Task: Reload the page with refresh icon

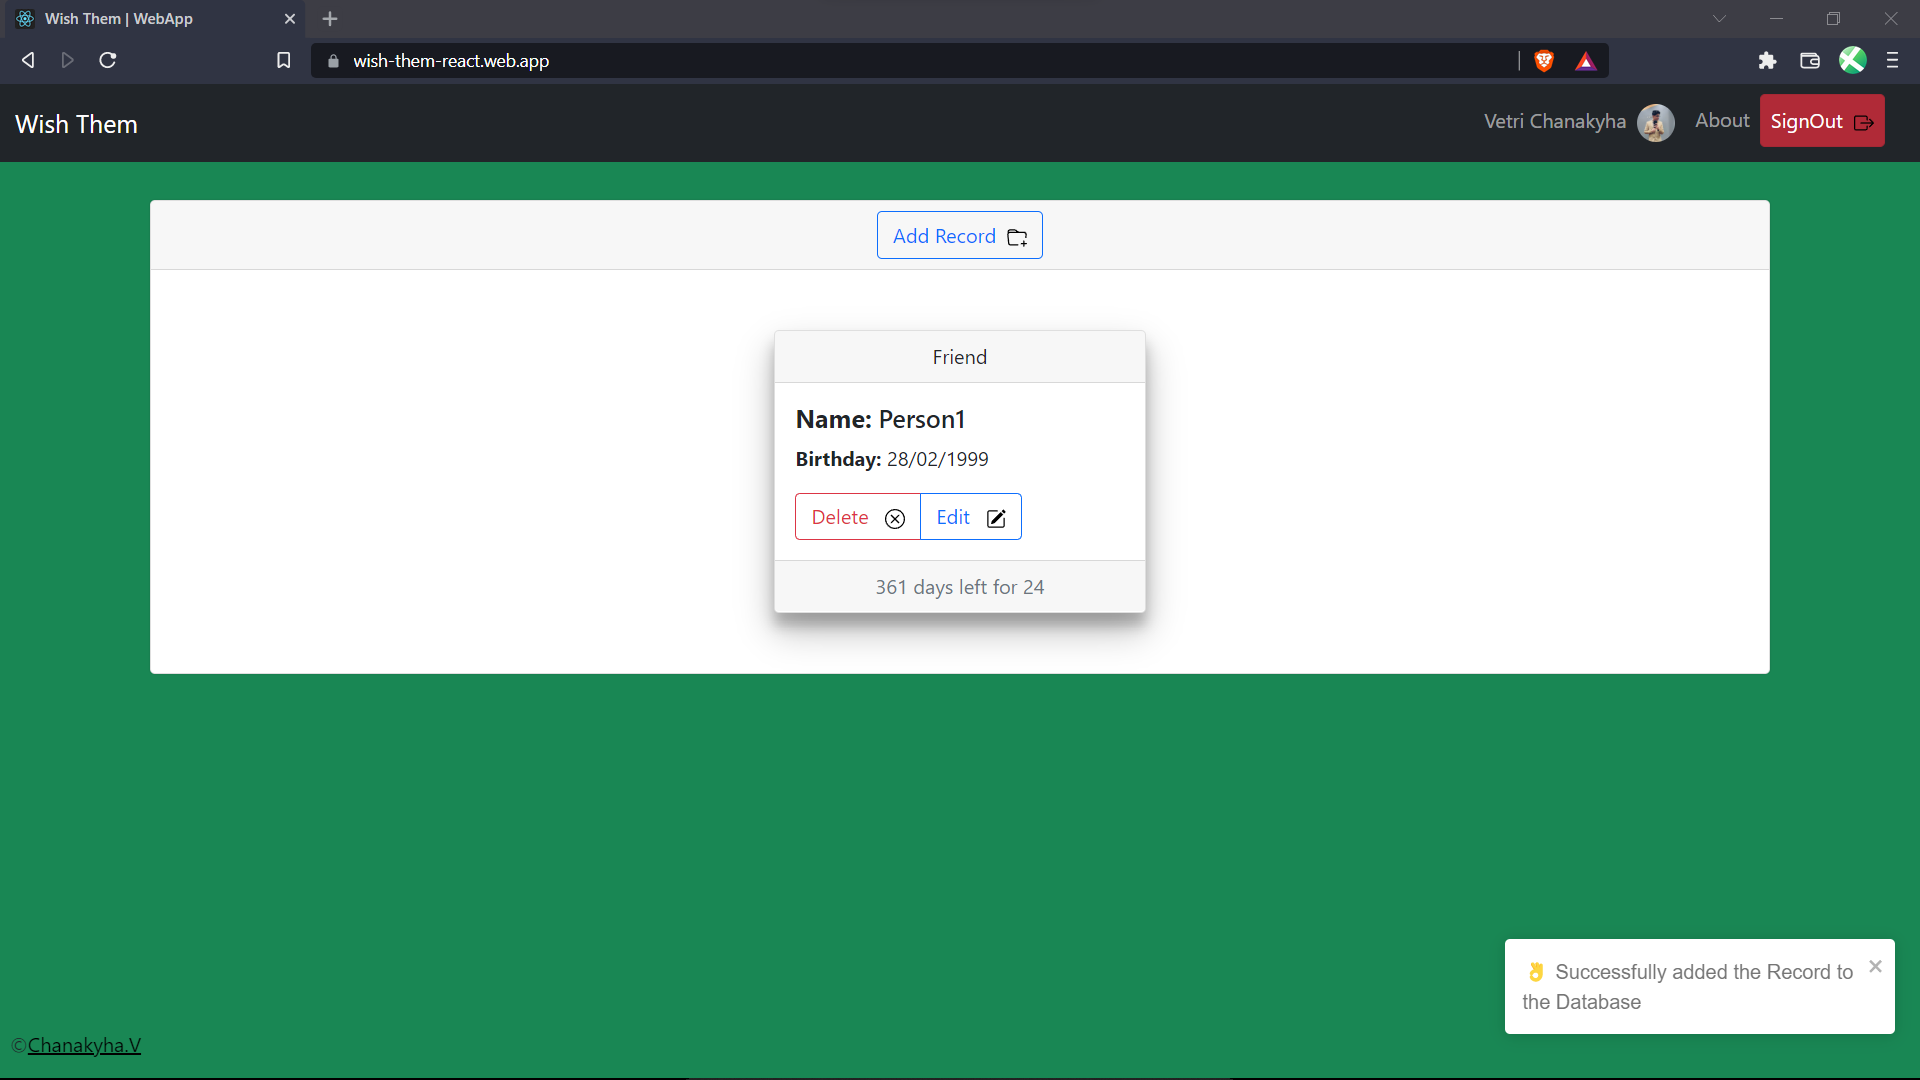Action: (x=108, y=60)
